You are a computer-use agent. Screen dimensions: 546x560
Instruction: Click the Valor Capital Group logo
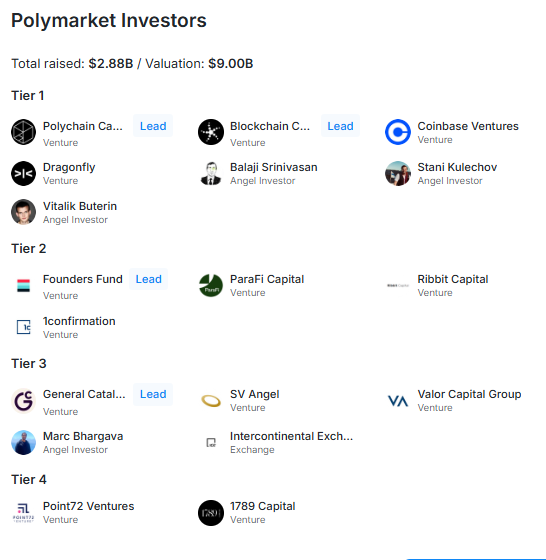point(398,401)
